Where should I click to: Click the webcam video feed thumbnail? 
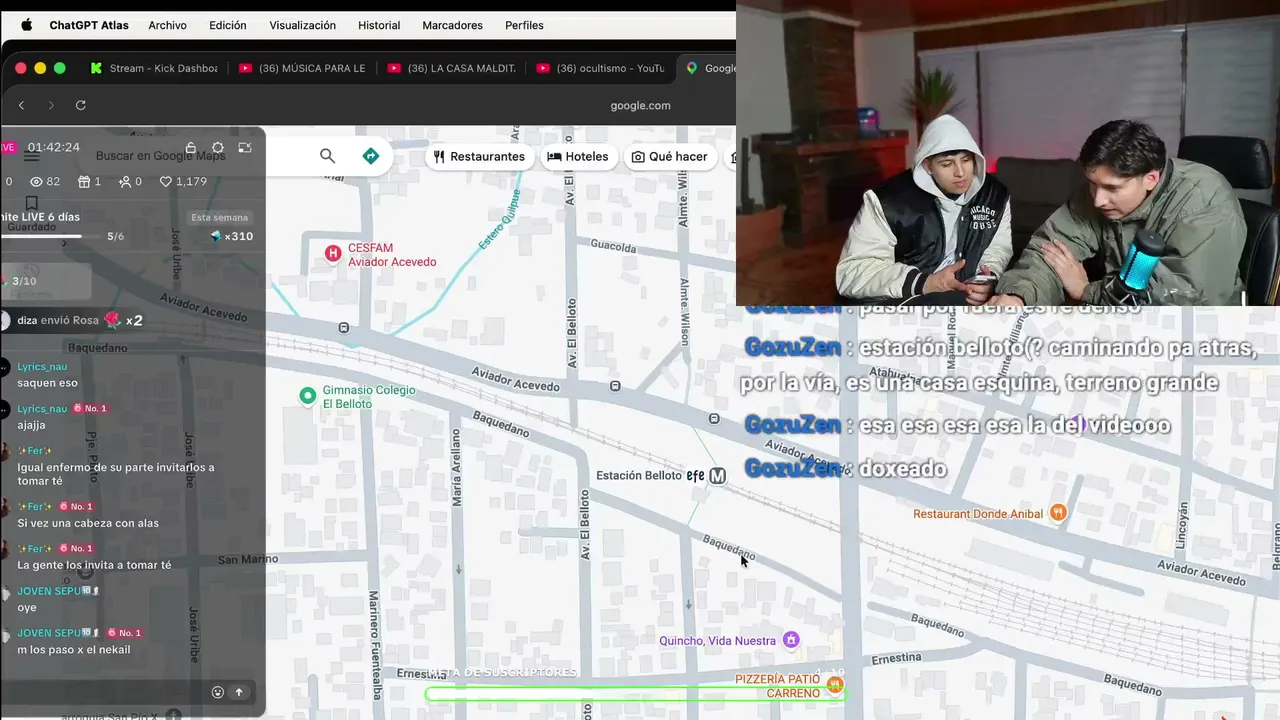1008,152
